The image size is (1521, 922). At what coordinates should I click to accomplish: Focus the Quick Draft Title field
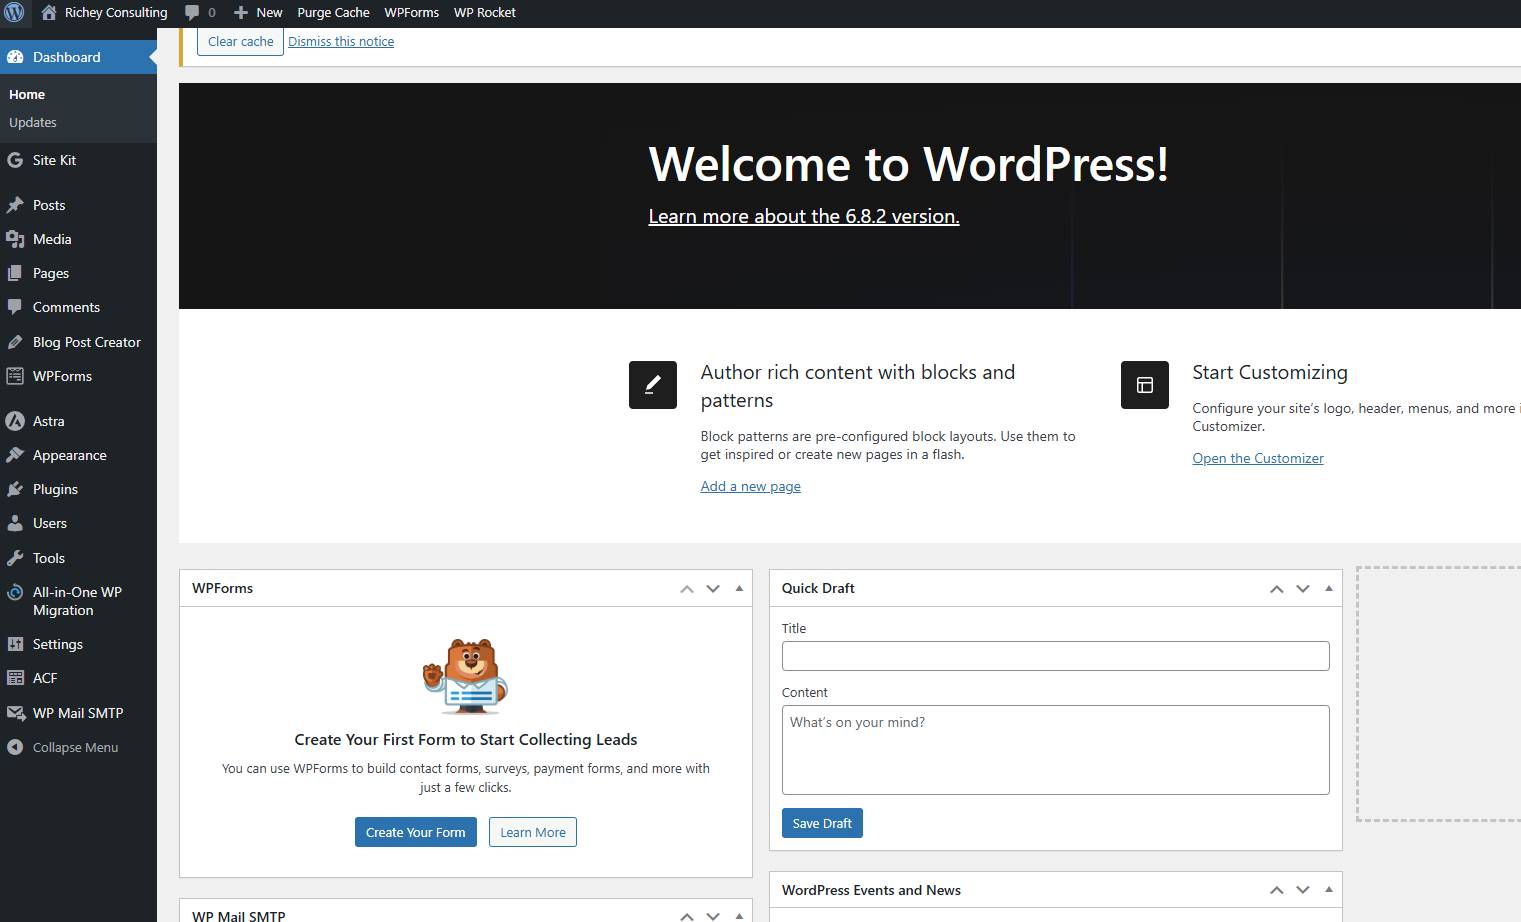coord(1056,656)
